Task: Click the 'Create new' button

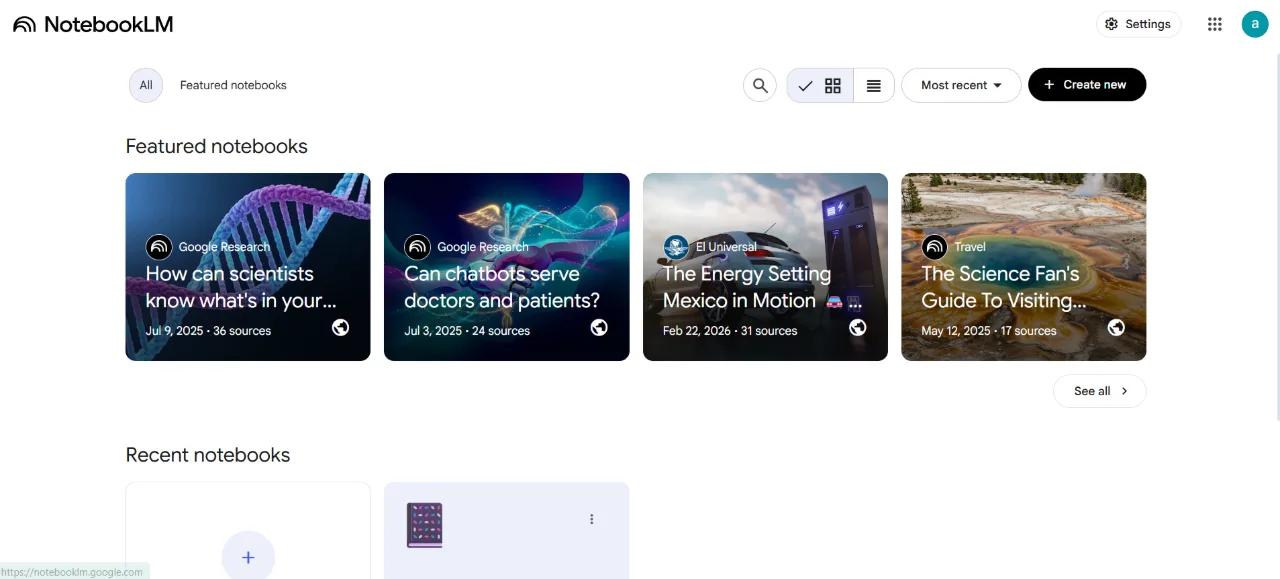Action: coord(1087,85)
